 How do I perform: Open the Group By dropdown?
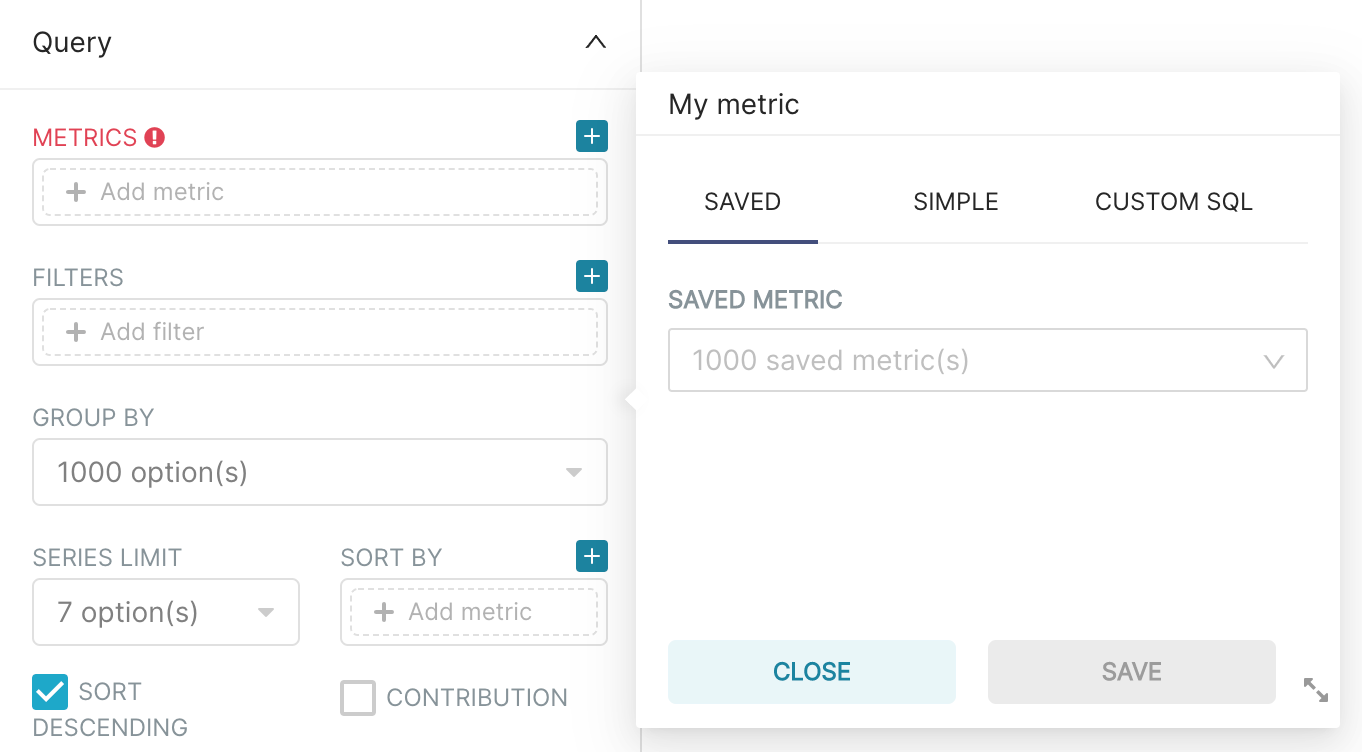pos(320,472)
